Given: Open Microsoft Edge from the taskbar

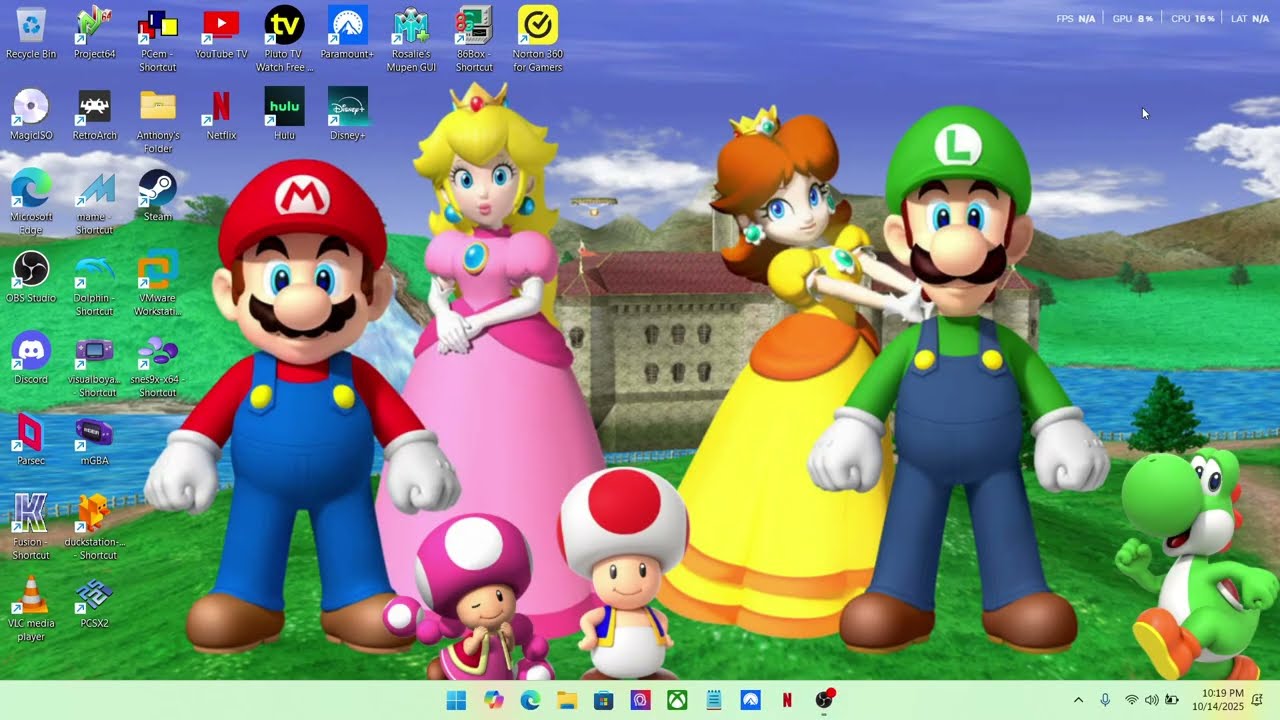Looking at the screenshot, I should 530,700.
